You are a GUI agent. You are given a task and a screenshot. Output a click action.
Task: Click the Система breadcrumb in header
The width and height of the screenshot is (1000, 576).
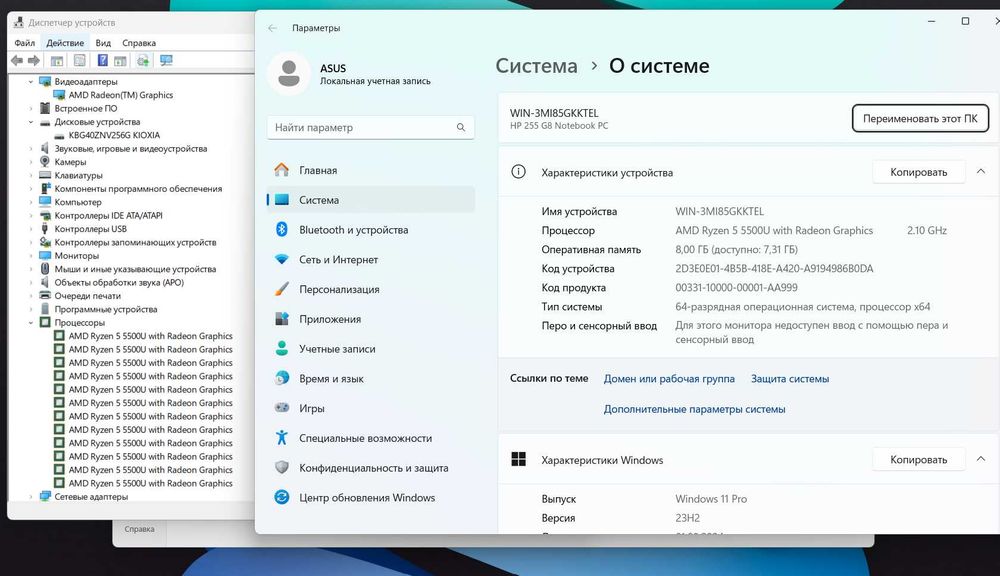click(x=536, y=66)
